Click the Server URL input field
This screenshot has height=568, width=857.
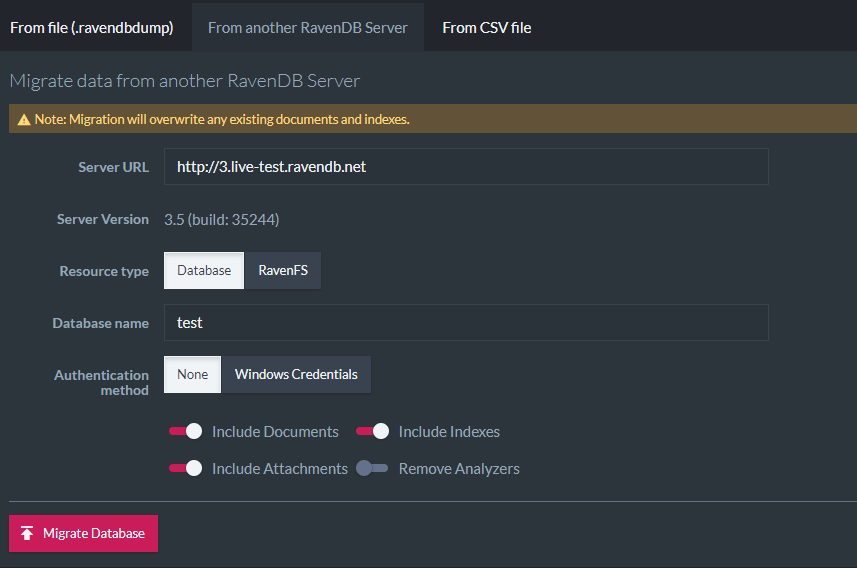coord(466,167)
